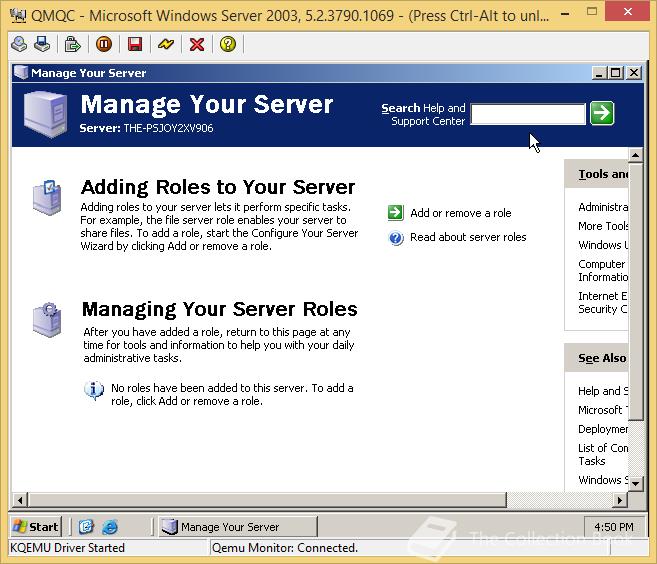Viewport: 657px width, 564px height.
Task: Click the See Also panel header
Action: [597, 358]
